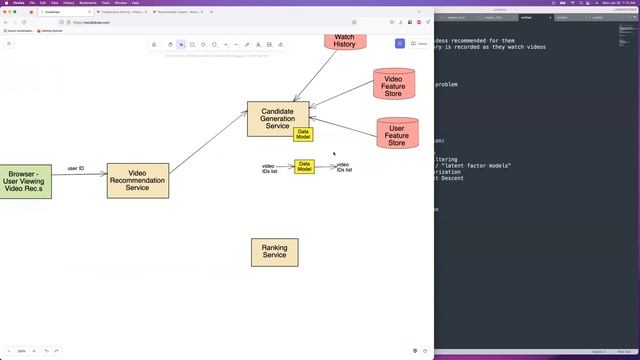Open a new Firefox tab
640x360 pixels.
click(211, 12)
